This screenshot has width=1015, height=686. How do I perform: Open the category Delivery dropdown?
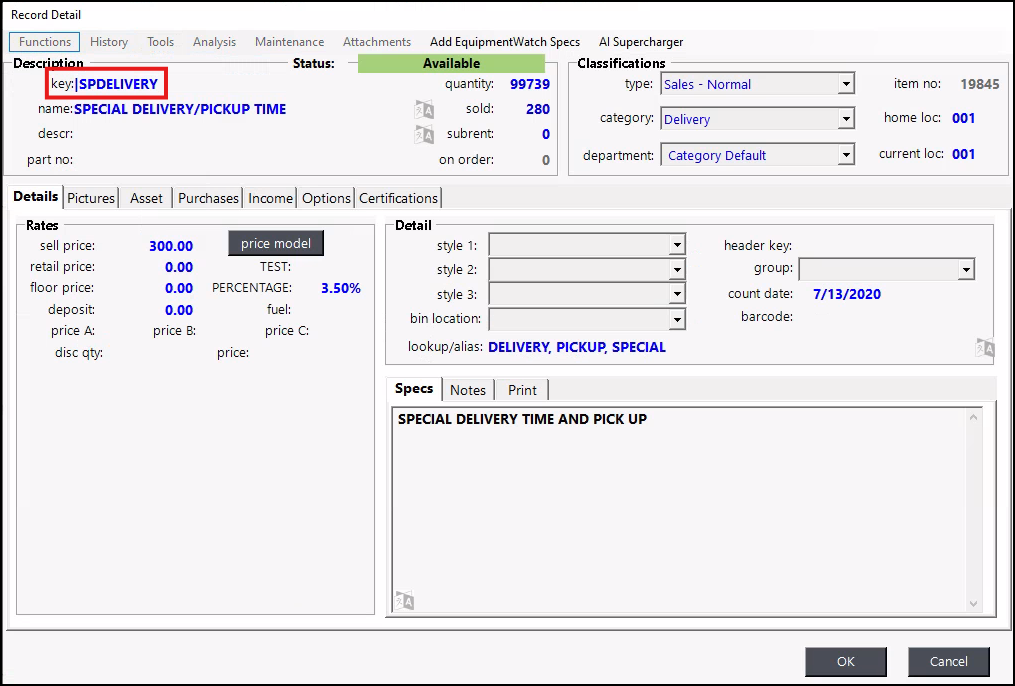846,120
